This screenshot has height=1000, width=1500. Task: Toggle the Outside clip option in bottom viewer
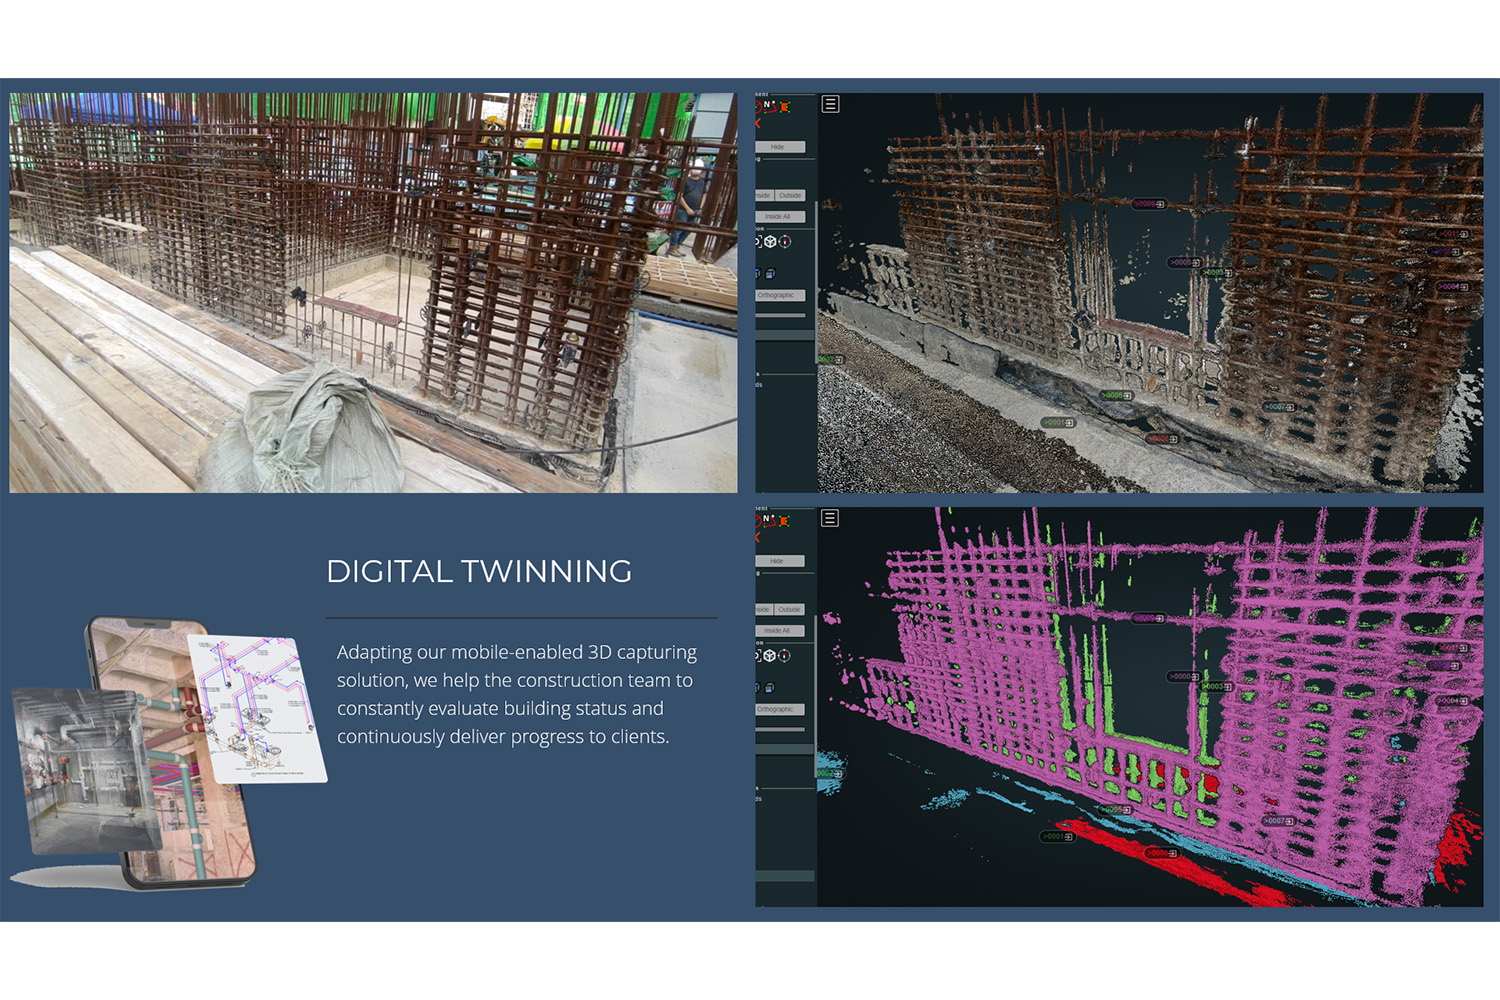790,610
